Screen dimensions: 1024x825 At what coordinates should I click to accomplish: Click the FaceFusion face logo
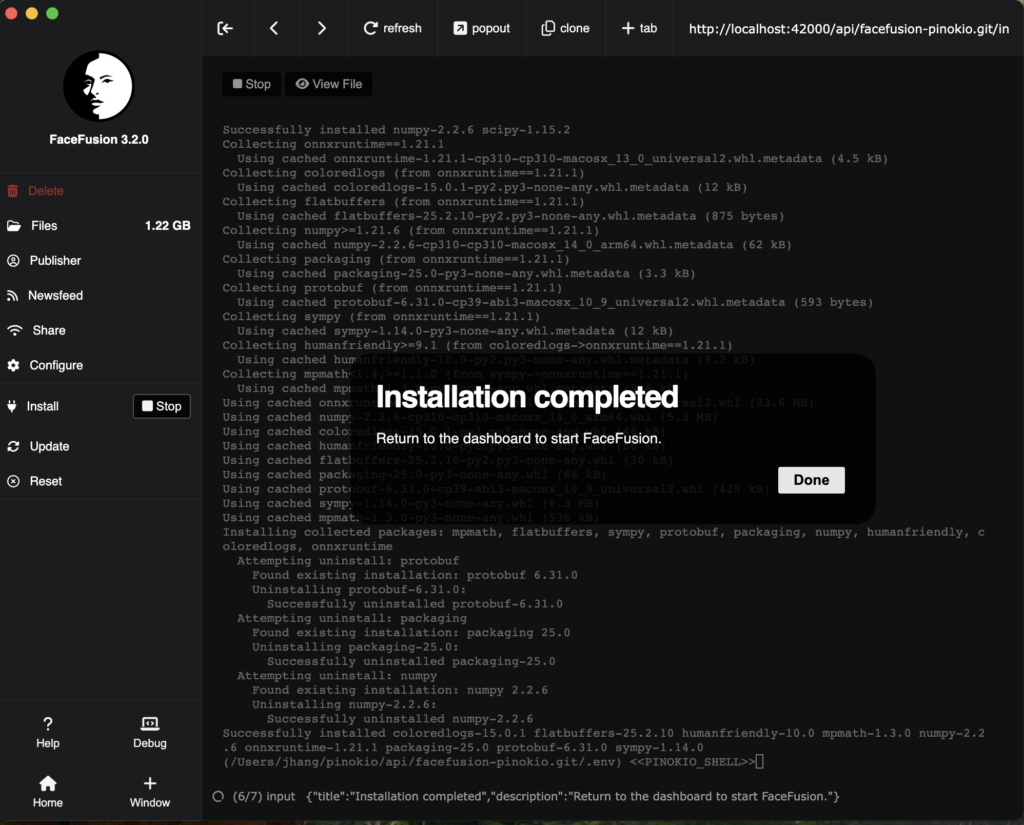click(x=99, y=86)
